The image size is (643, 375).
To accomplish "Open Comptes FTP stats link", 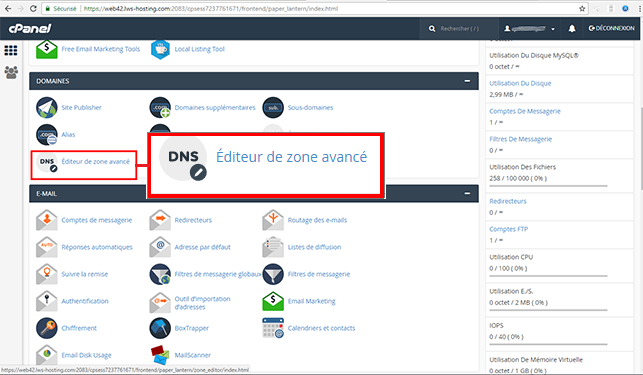I will [508, 229].
